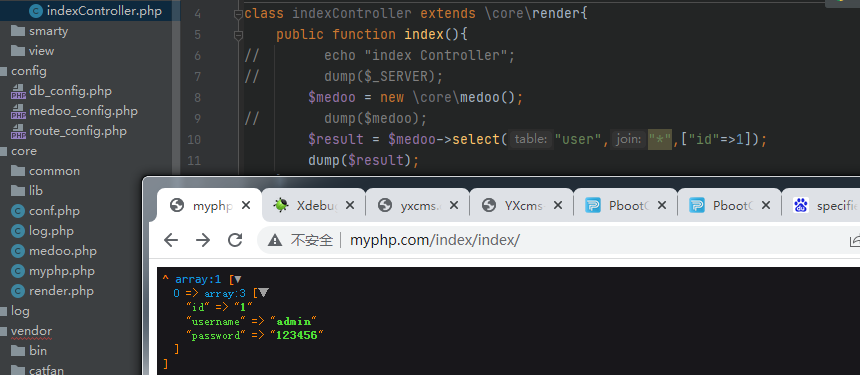Click the browser forward arrow
860x375 pixels.
203,240
